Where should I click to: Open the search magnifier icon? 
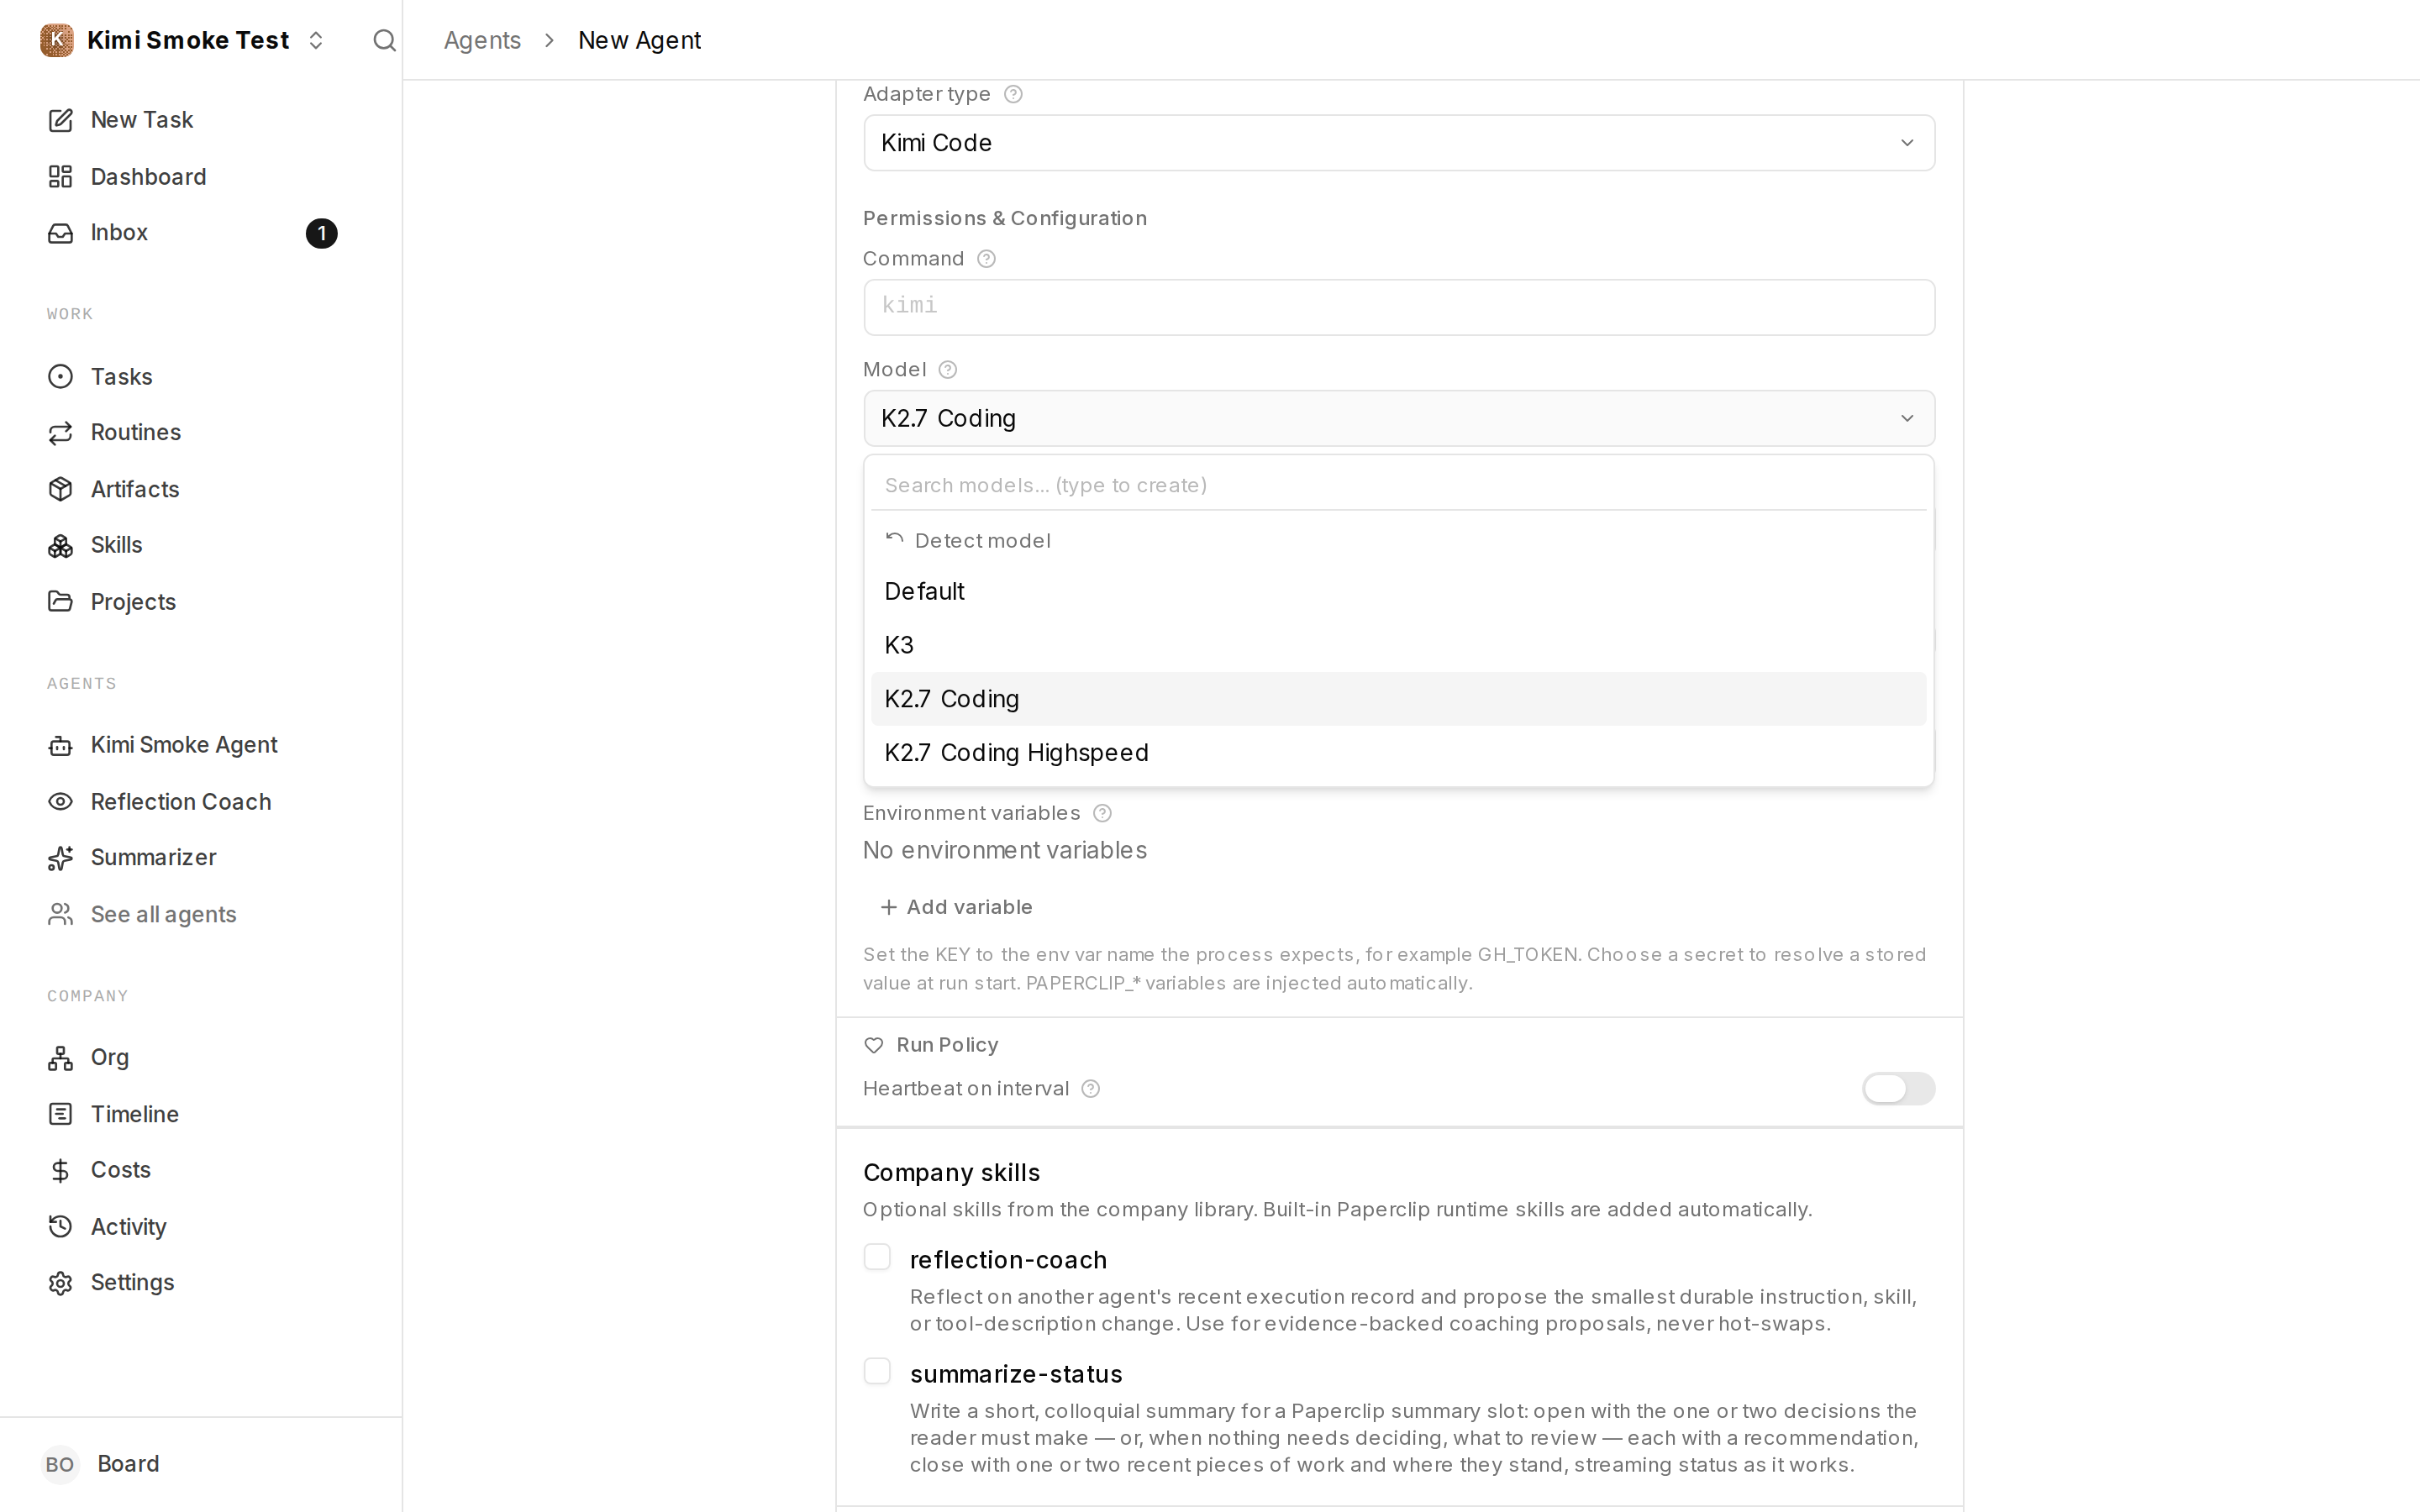pyautogui.click(x=384, y=40)
